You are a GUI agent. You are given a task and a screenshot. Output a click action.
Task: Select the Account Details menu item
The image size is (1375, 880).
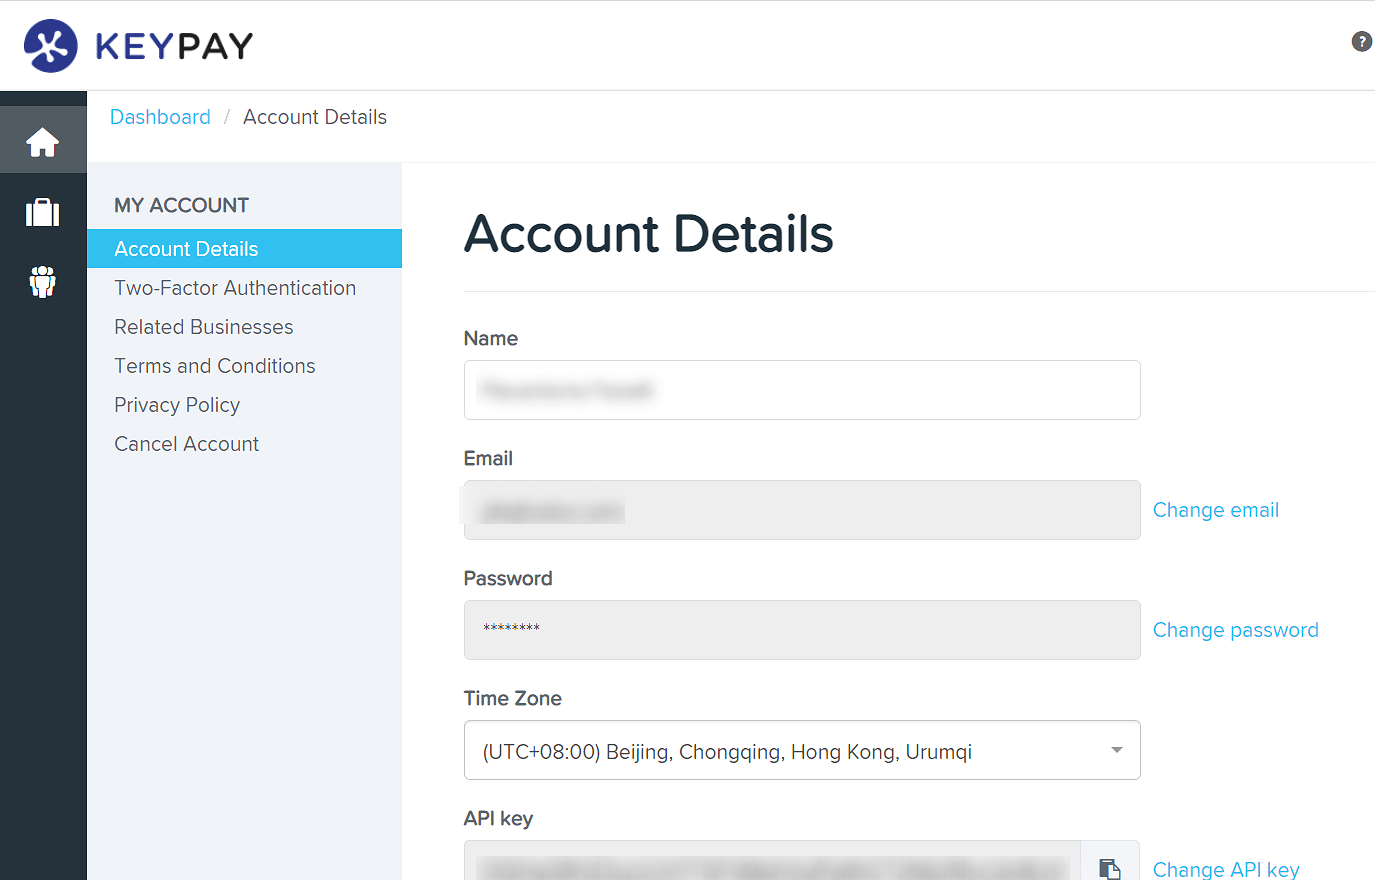186,248
